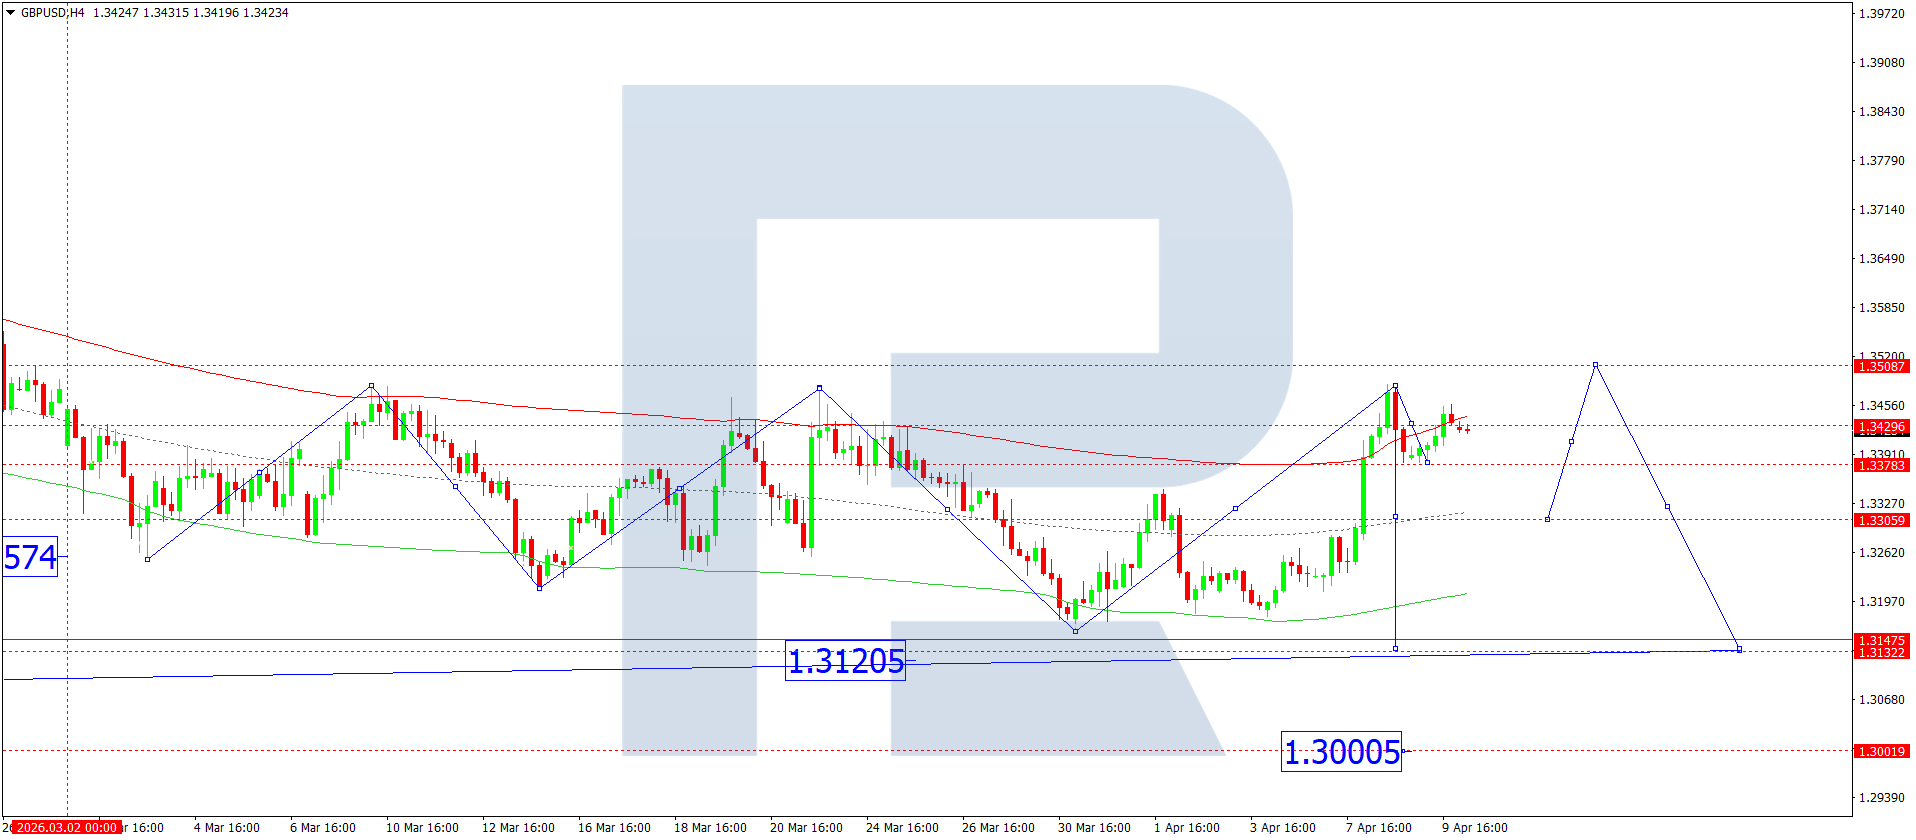Click the 7 Apr 16:00 time axis label

pos(1378,827)
